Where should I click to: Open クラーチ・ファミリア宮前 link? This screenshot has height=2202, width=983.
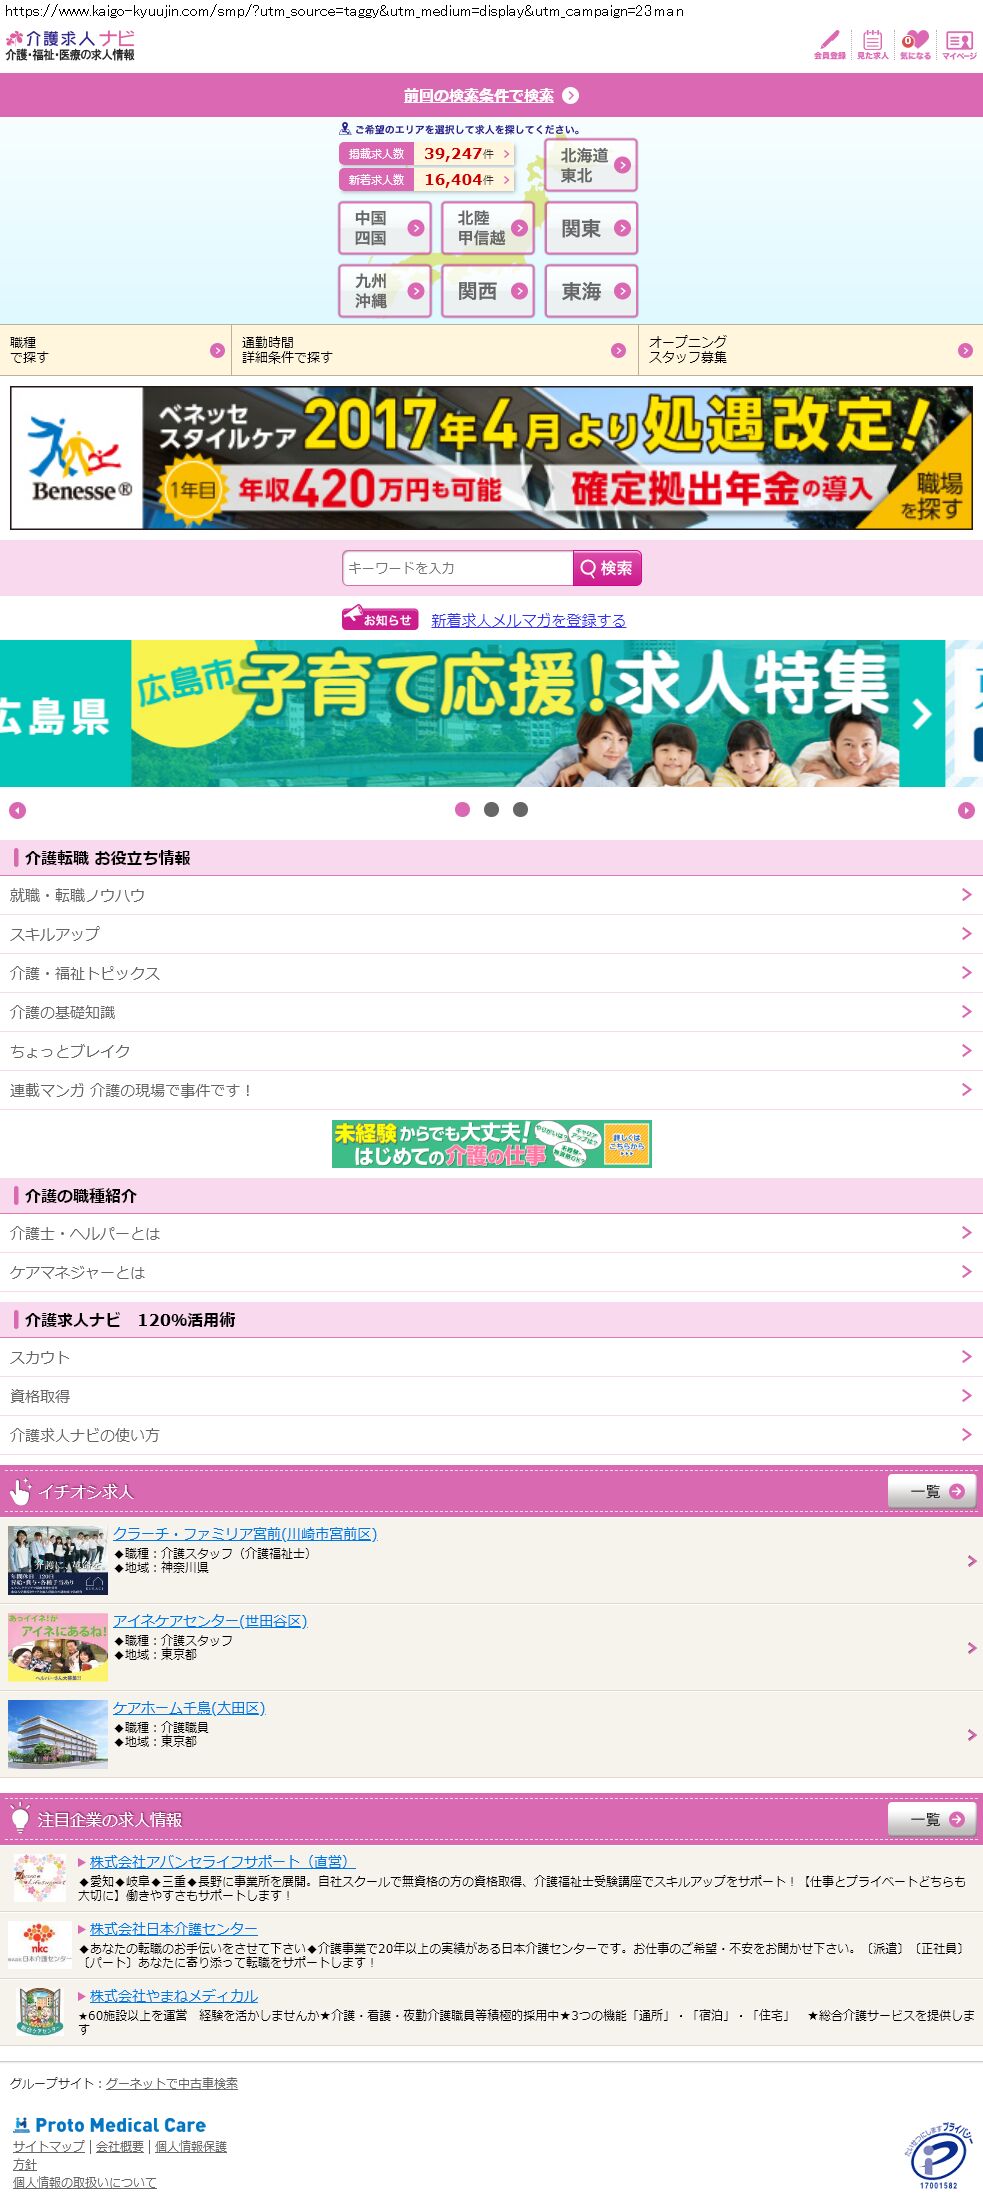[x=245, y=1533]
